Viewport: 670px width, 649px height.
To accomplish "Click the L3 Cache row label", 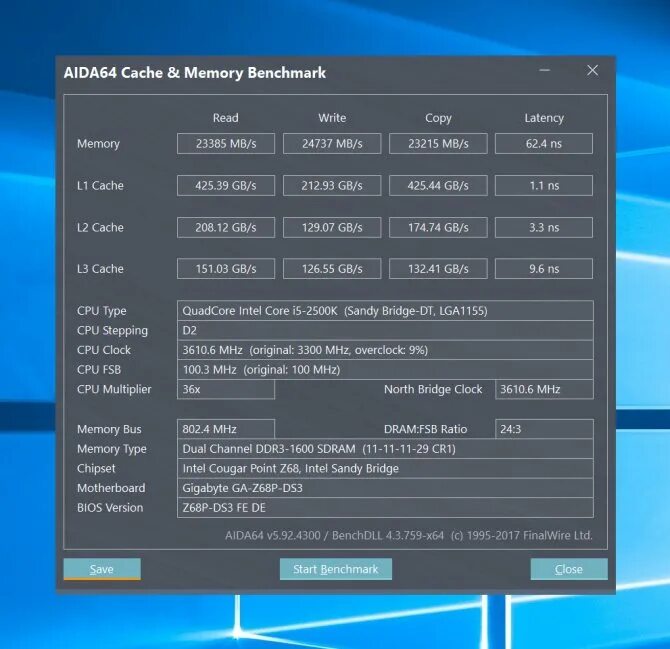I will point(100,269).
